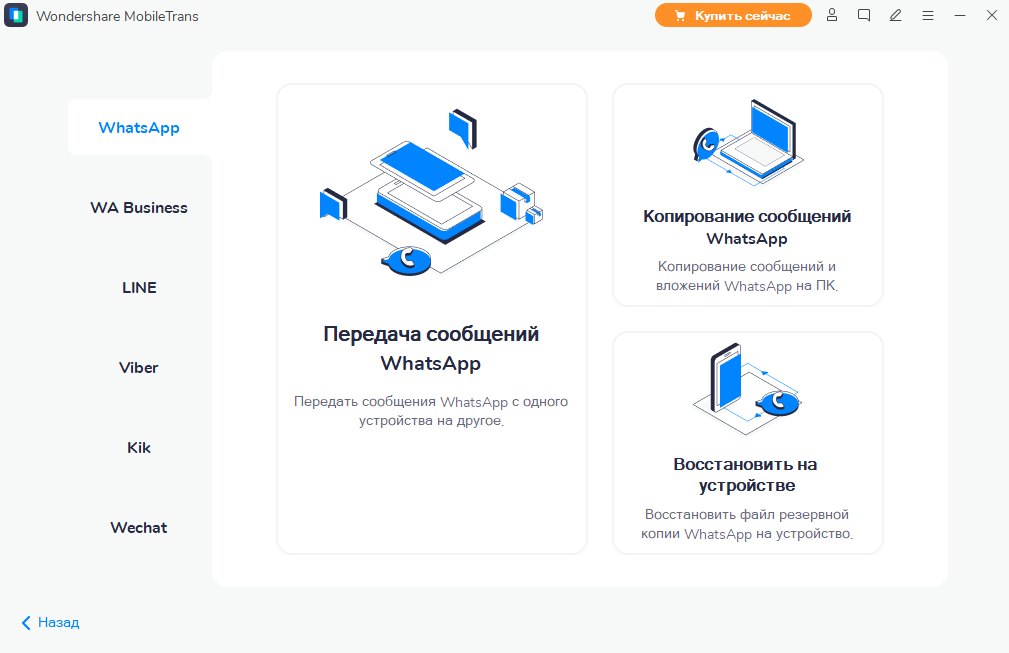This screenshot has height=653, width=1009.
Task: Click the Купить сейчас button
Action: pos(733,15)
